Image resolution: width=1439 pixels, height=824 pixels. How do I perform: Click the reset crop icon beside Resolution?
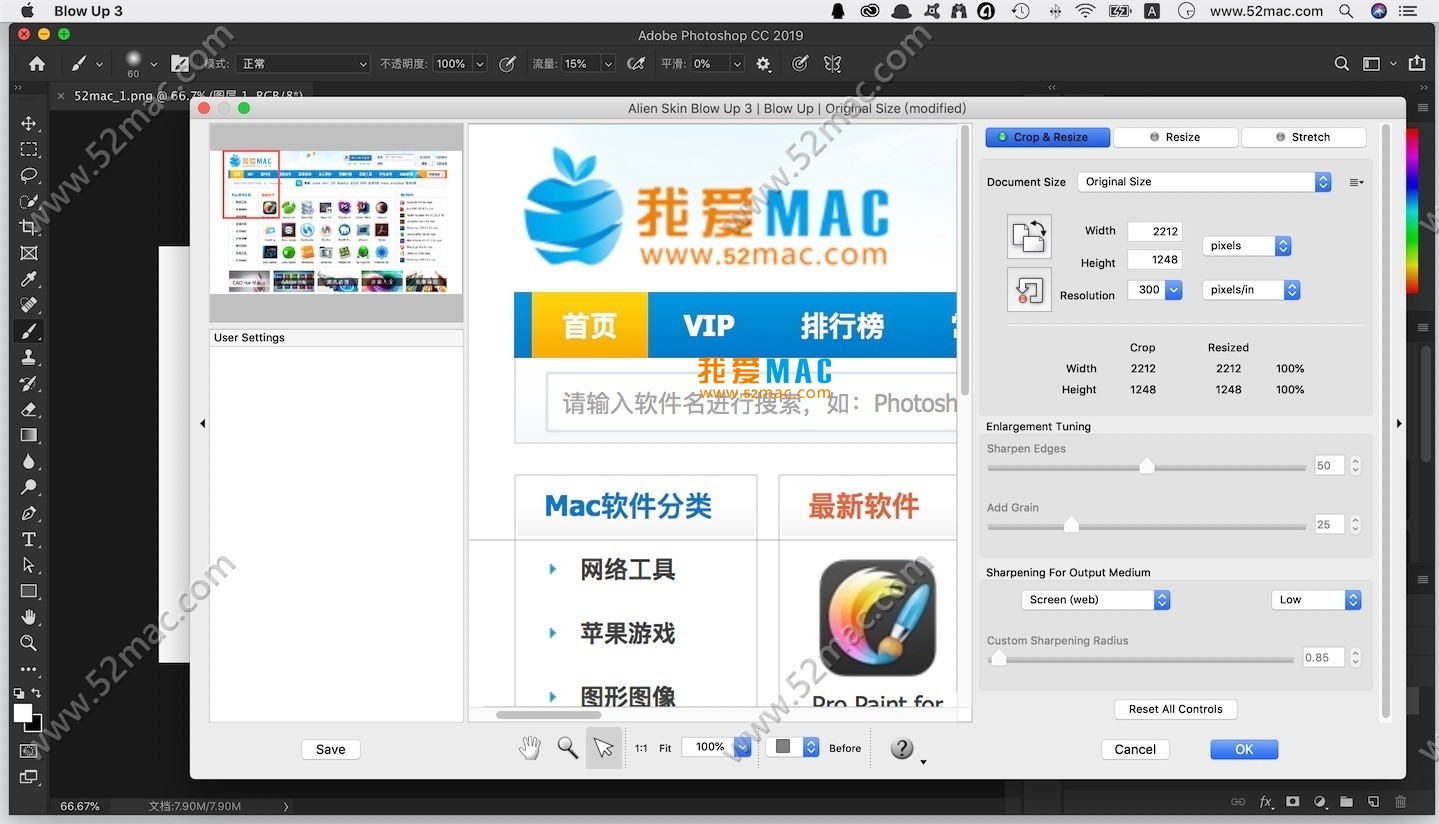[1029, 290]
